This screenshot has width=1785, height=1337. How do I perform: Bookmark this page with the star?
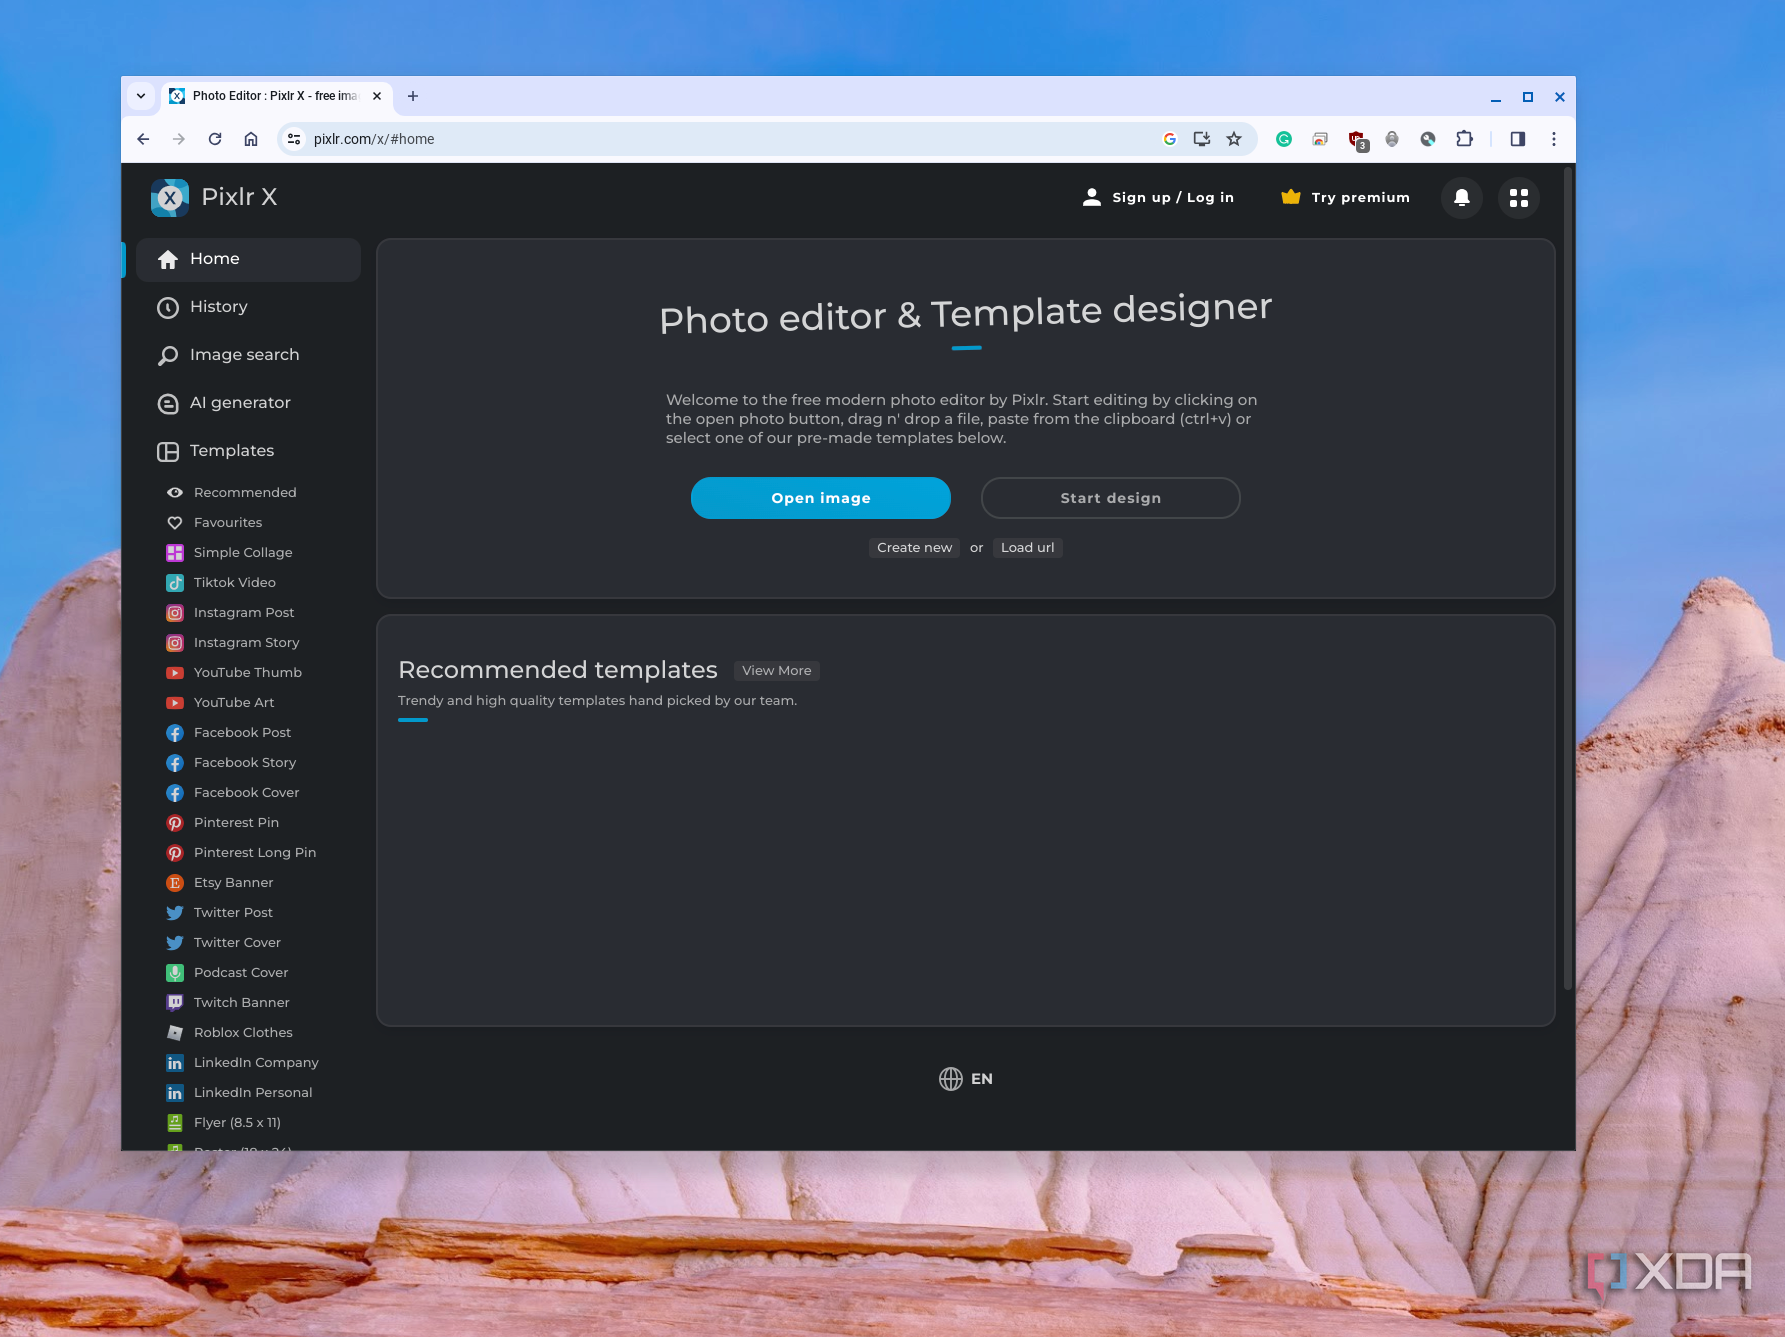pos(1234,139)
